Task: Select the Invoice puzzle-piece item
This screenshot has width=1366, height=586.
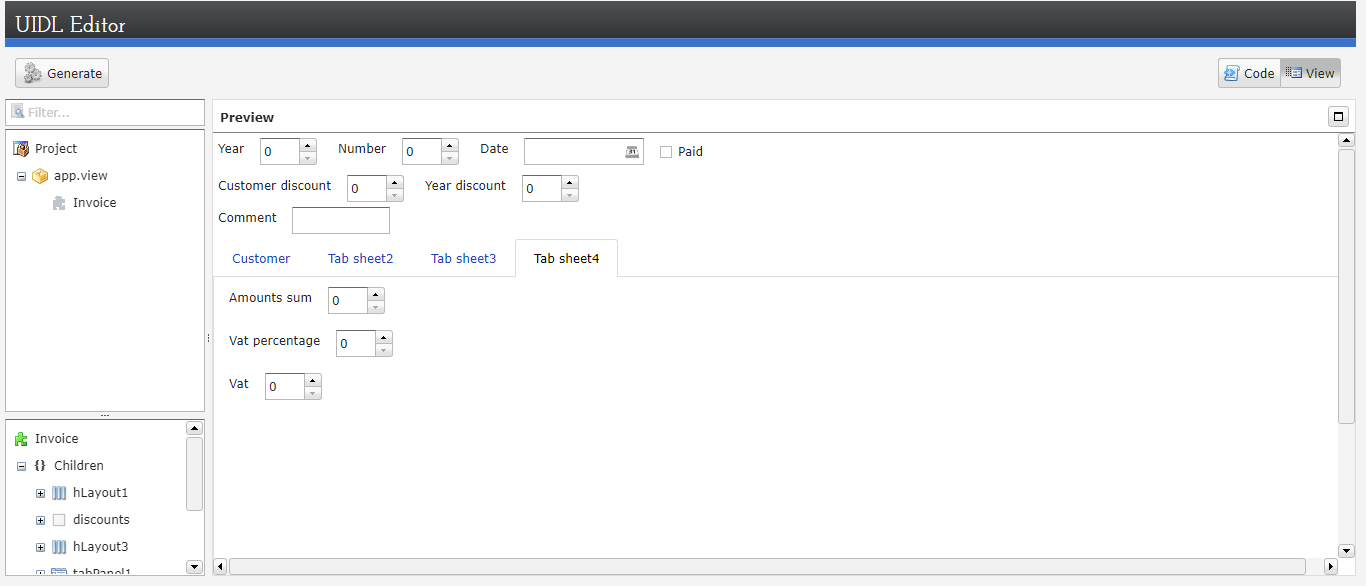Action: click(x=59, y=203)
